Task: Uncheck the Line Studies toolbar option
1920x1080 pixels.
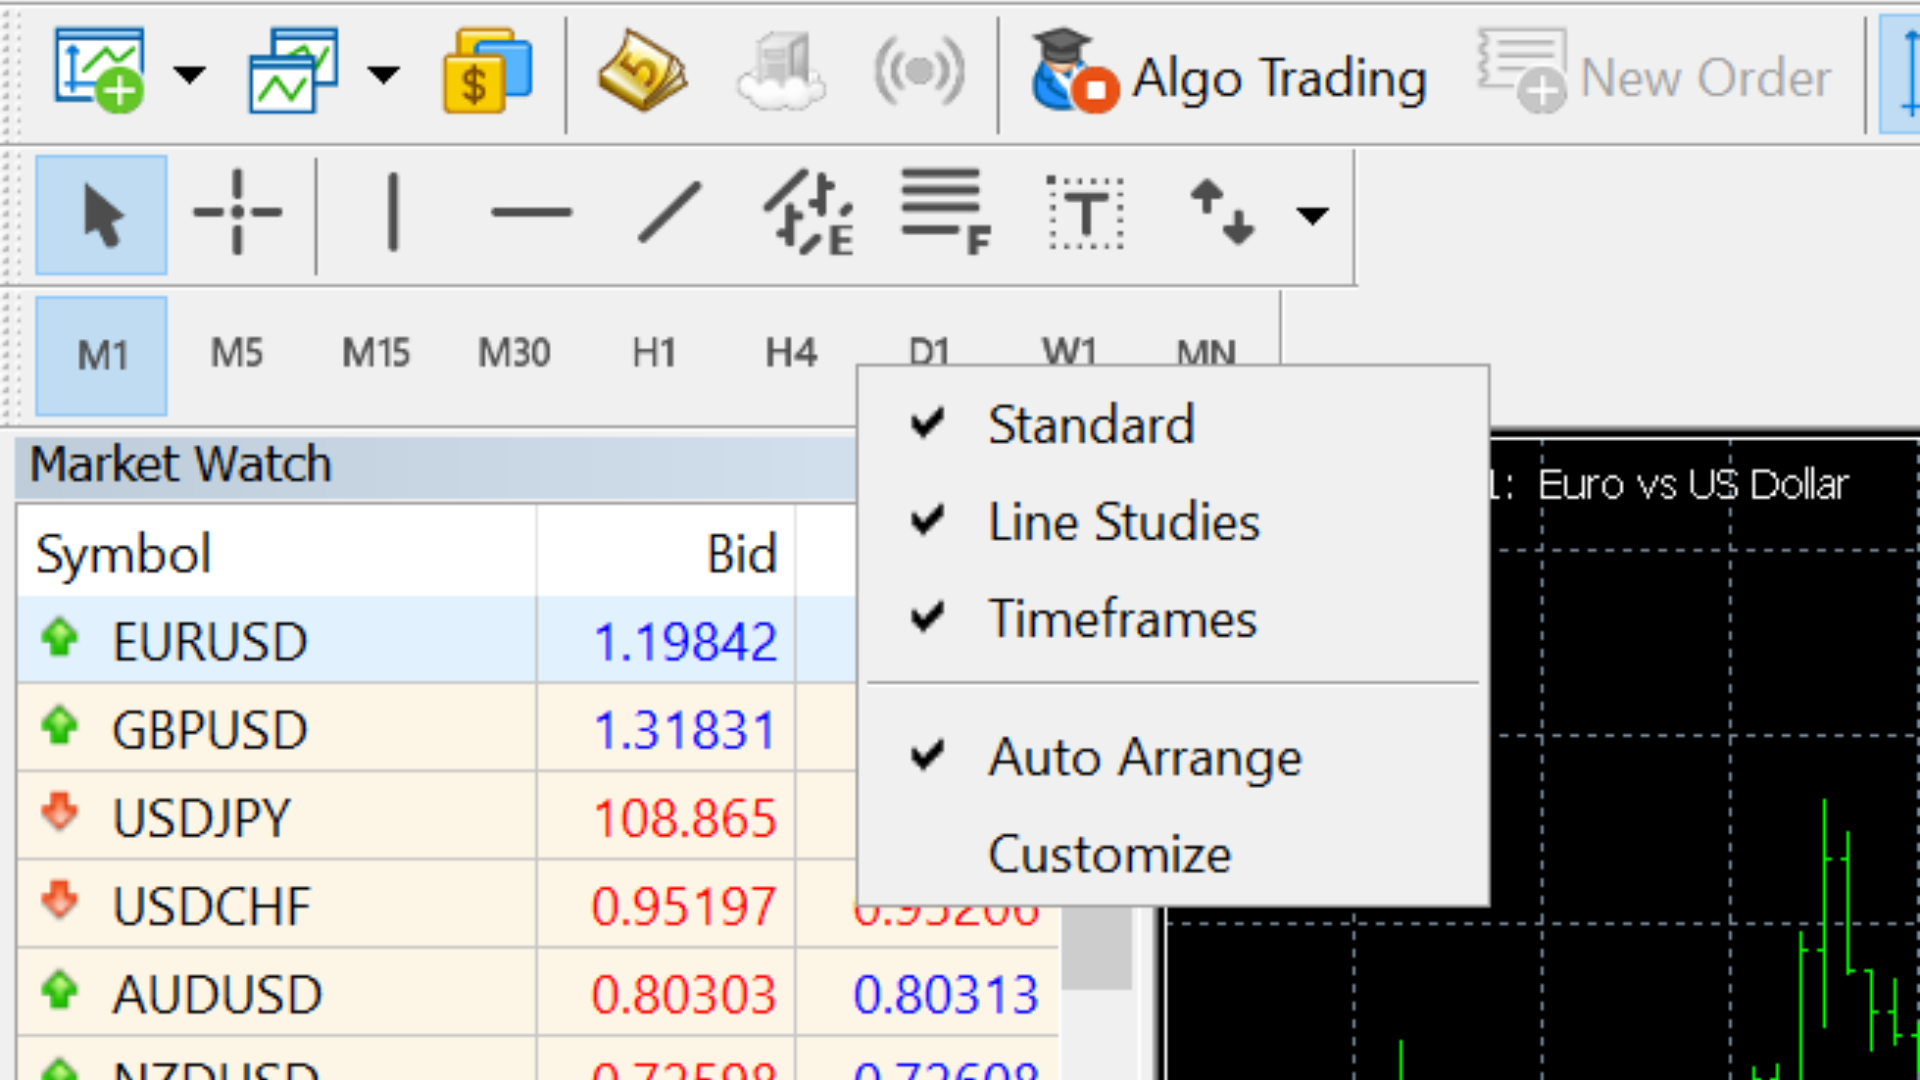Action: pos(1172,521)
